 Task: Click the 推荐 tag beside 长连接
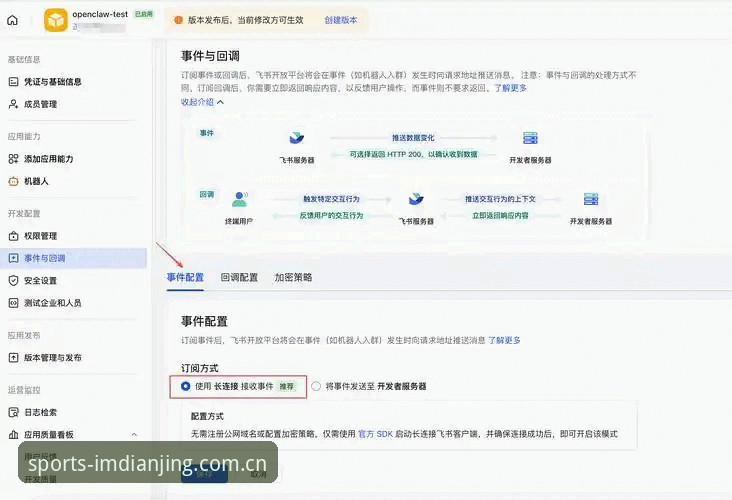tap(287, 386)
